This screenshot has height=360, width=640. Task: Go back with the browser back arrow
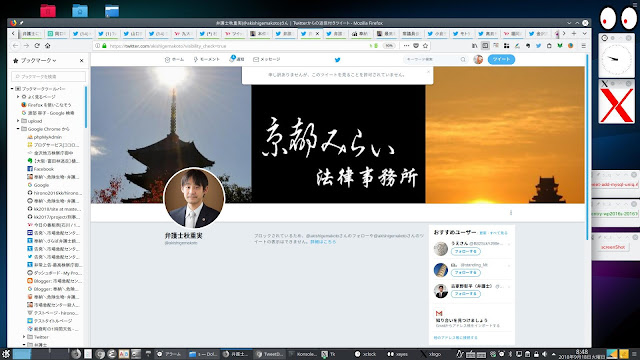pos(15,46)
